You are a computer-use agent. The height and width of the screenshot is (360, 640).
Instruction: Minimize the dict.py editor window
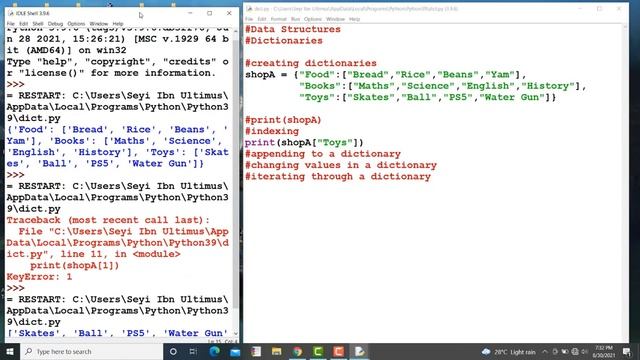pos(580,9)
